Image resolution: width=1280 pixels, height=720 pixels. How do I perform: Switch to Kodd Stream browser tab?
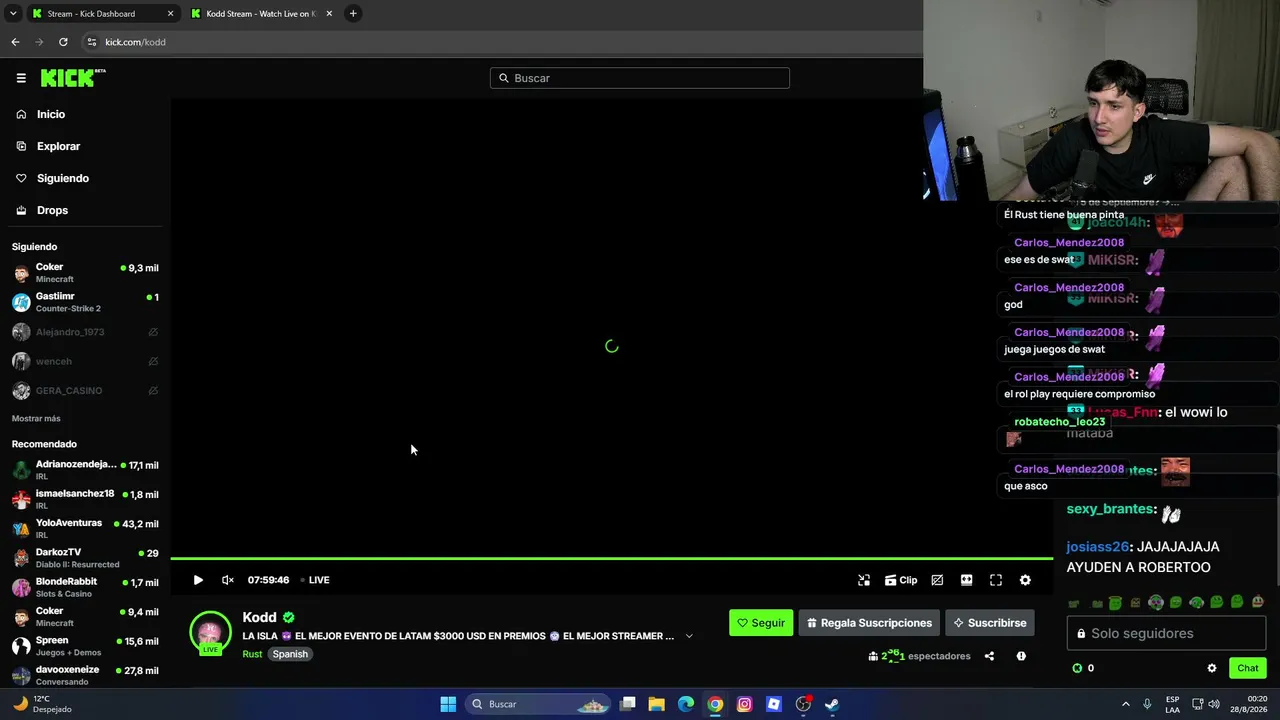coord(260,14)
